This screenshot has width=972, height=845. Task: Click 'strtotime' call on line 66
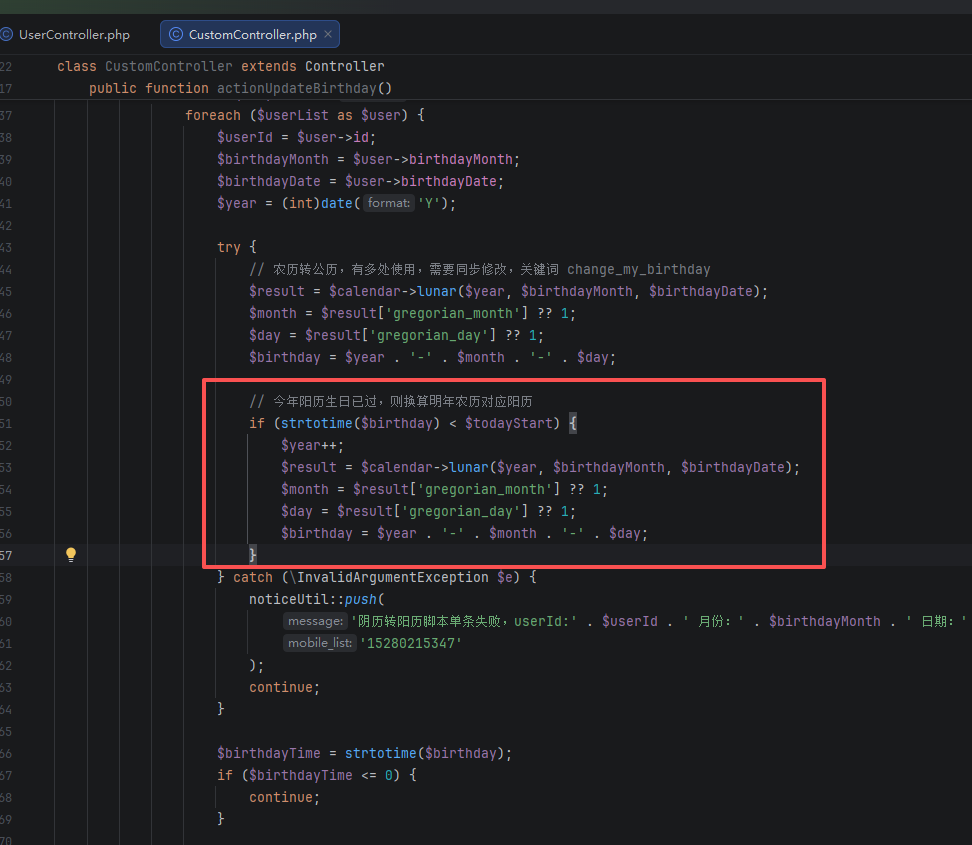(381, 753)
